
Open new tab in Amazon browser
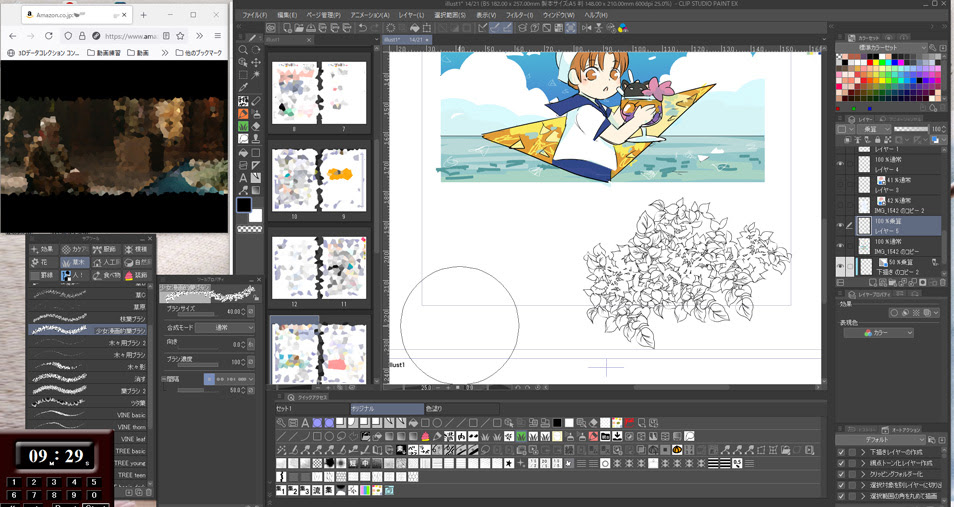(x=144, y=15)
